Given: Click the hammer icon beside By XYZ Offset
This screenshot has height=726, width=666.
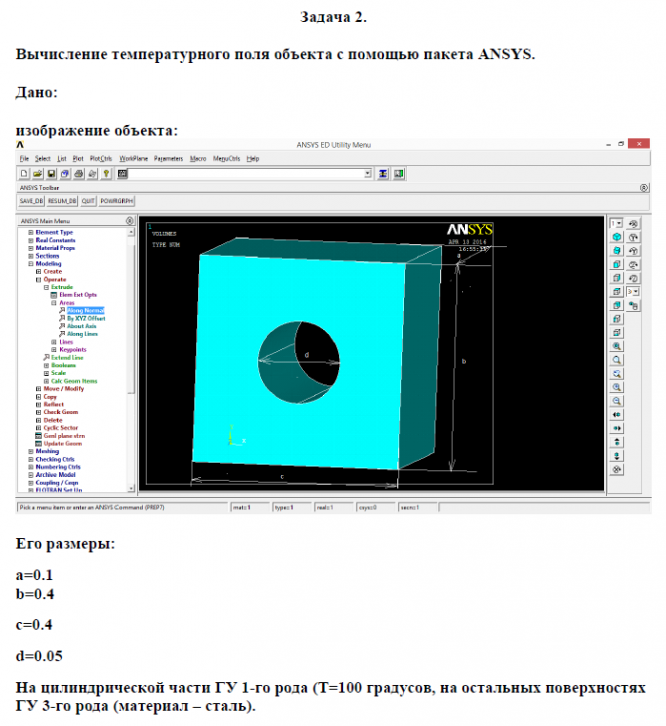Looking at the screenshot, I should click(62, 319).
